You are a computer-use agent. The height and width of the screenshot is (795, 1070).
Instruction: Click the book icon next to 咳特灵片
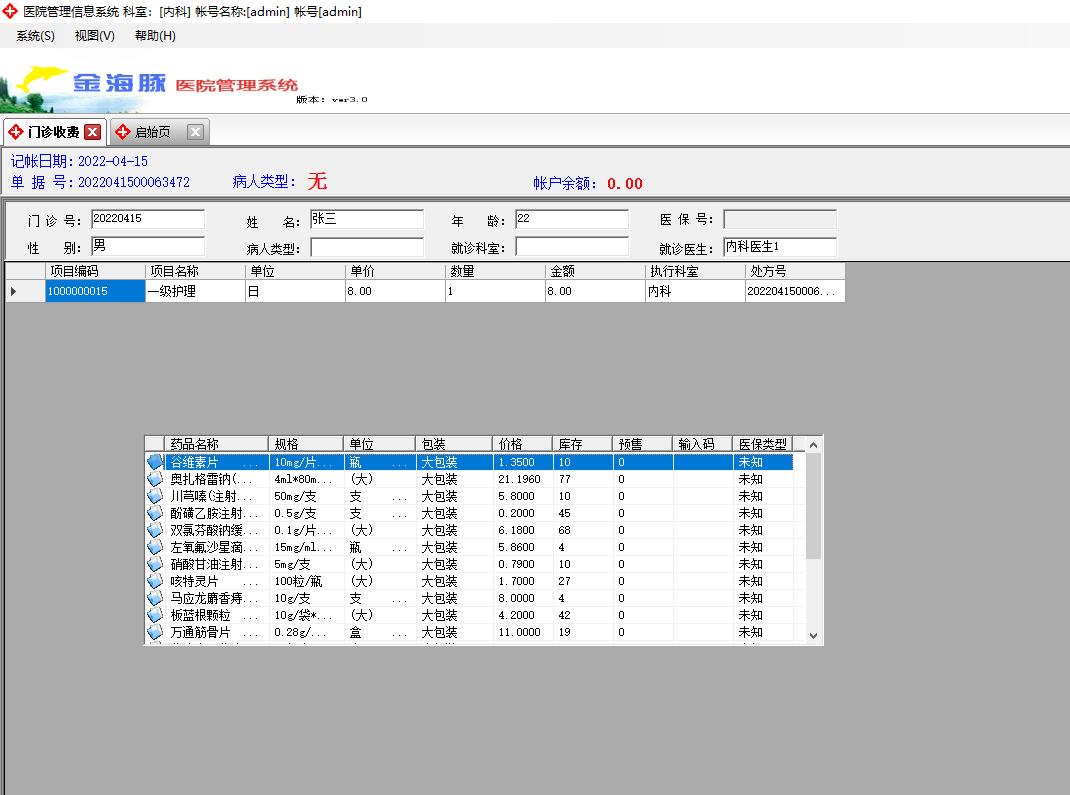pos(155,581)
